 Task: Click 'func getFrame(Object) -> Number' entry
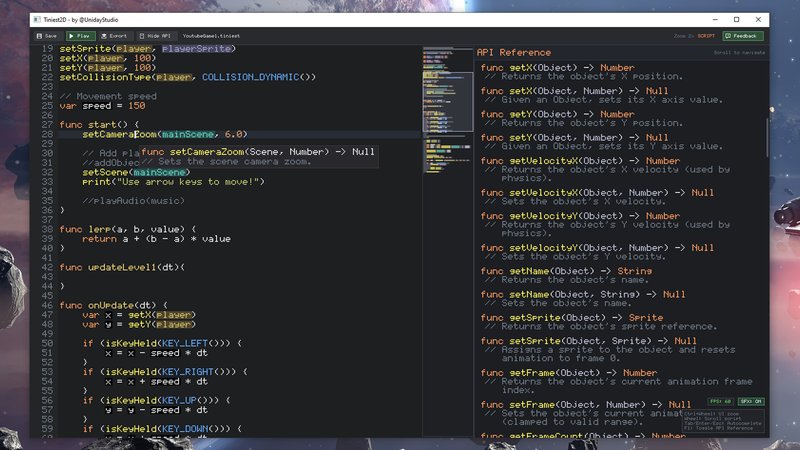(568, 373)
